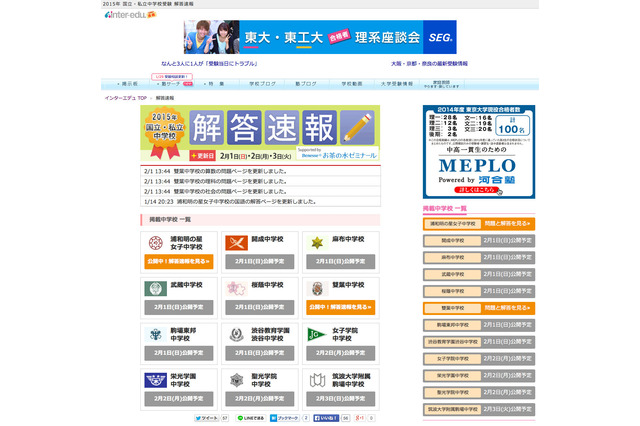
Task: Click the Google +1 button
Action: 360,418
